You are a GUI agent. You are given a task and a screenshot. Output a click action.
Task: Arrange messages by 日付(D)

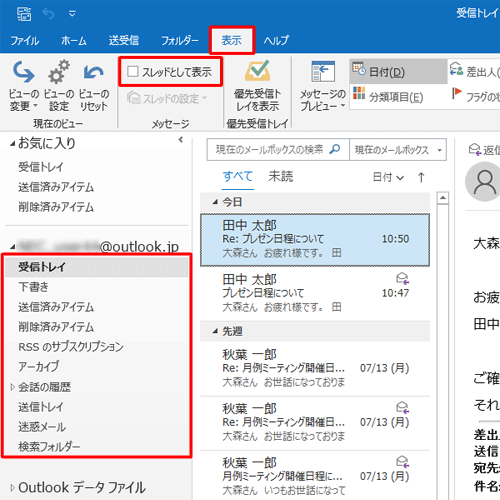click(x=398, y=71)
